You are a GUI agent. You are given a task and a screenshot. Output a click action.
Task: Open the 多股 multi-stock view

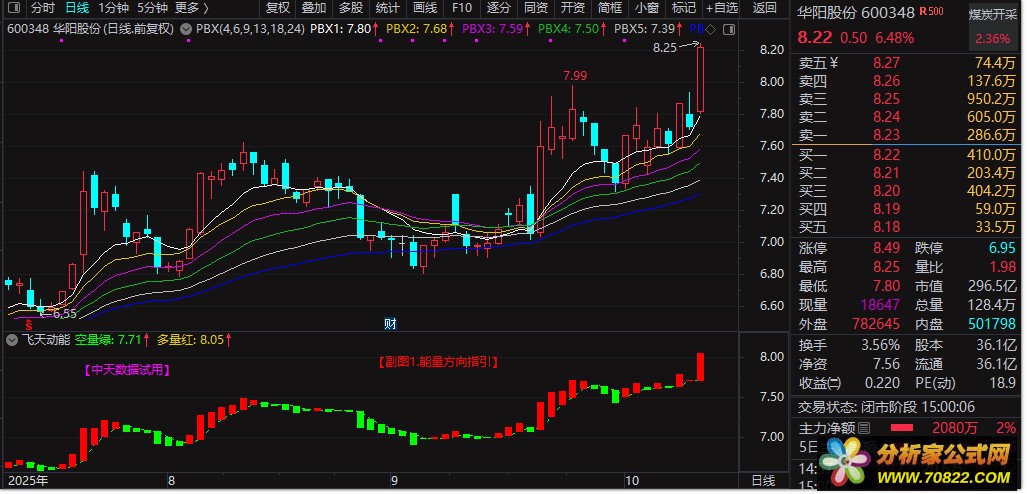[x=351, y=9]
